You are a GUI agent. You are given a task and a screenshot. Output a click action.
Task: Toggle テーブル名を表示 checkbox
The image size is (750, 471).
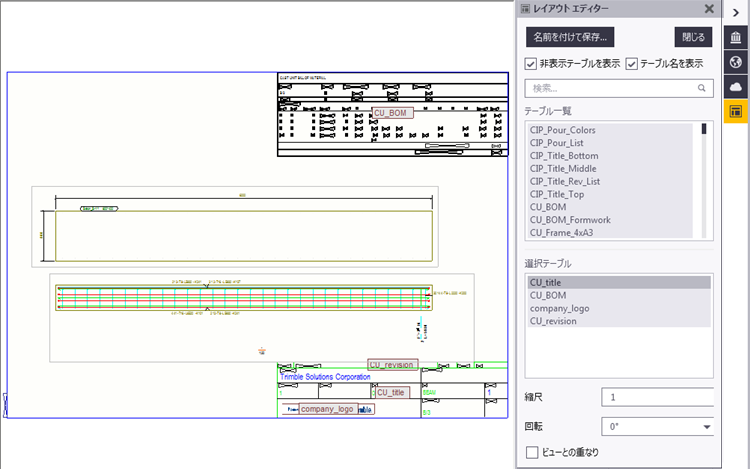[632, 64]
